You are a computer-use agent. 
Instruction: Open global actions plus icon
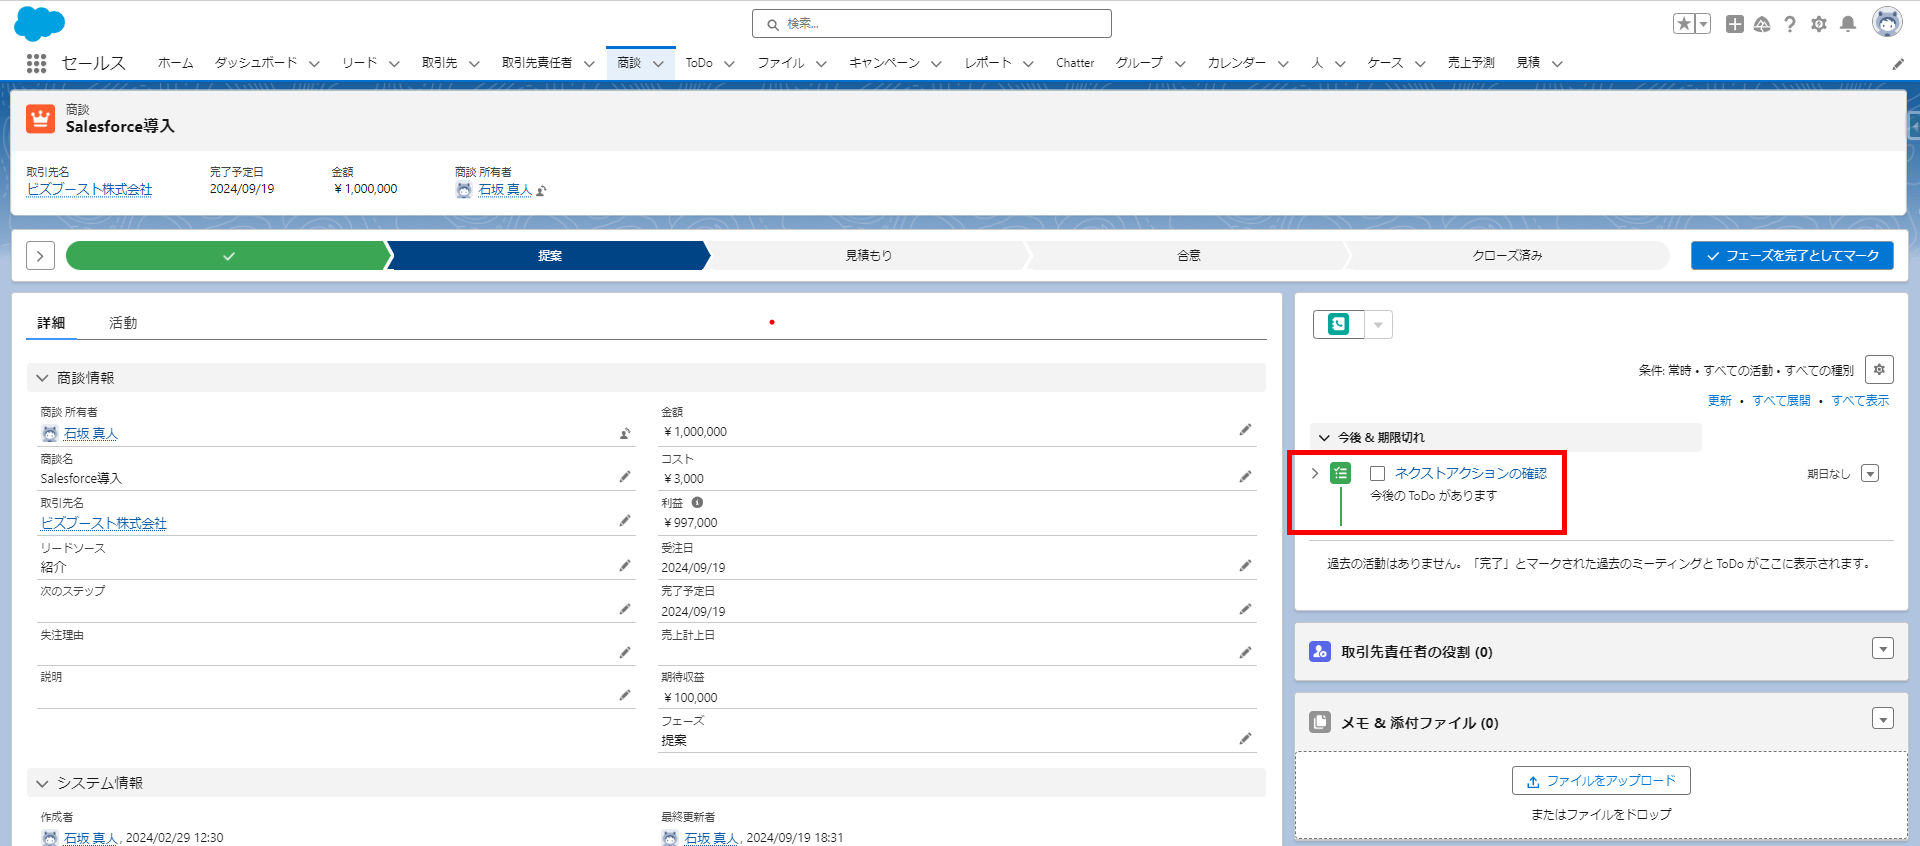coord(1735,24)
